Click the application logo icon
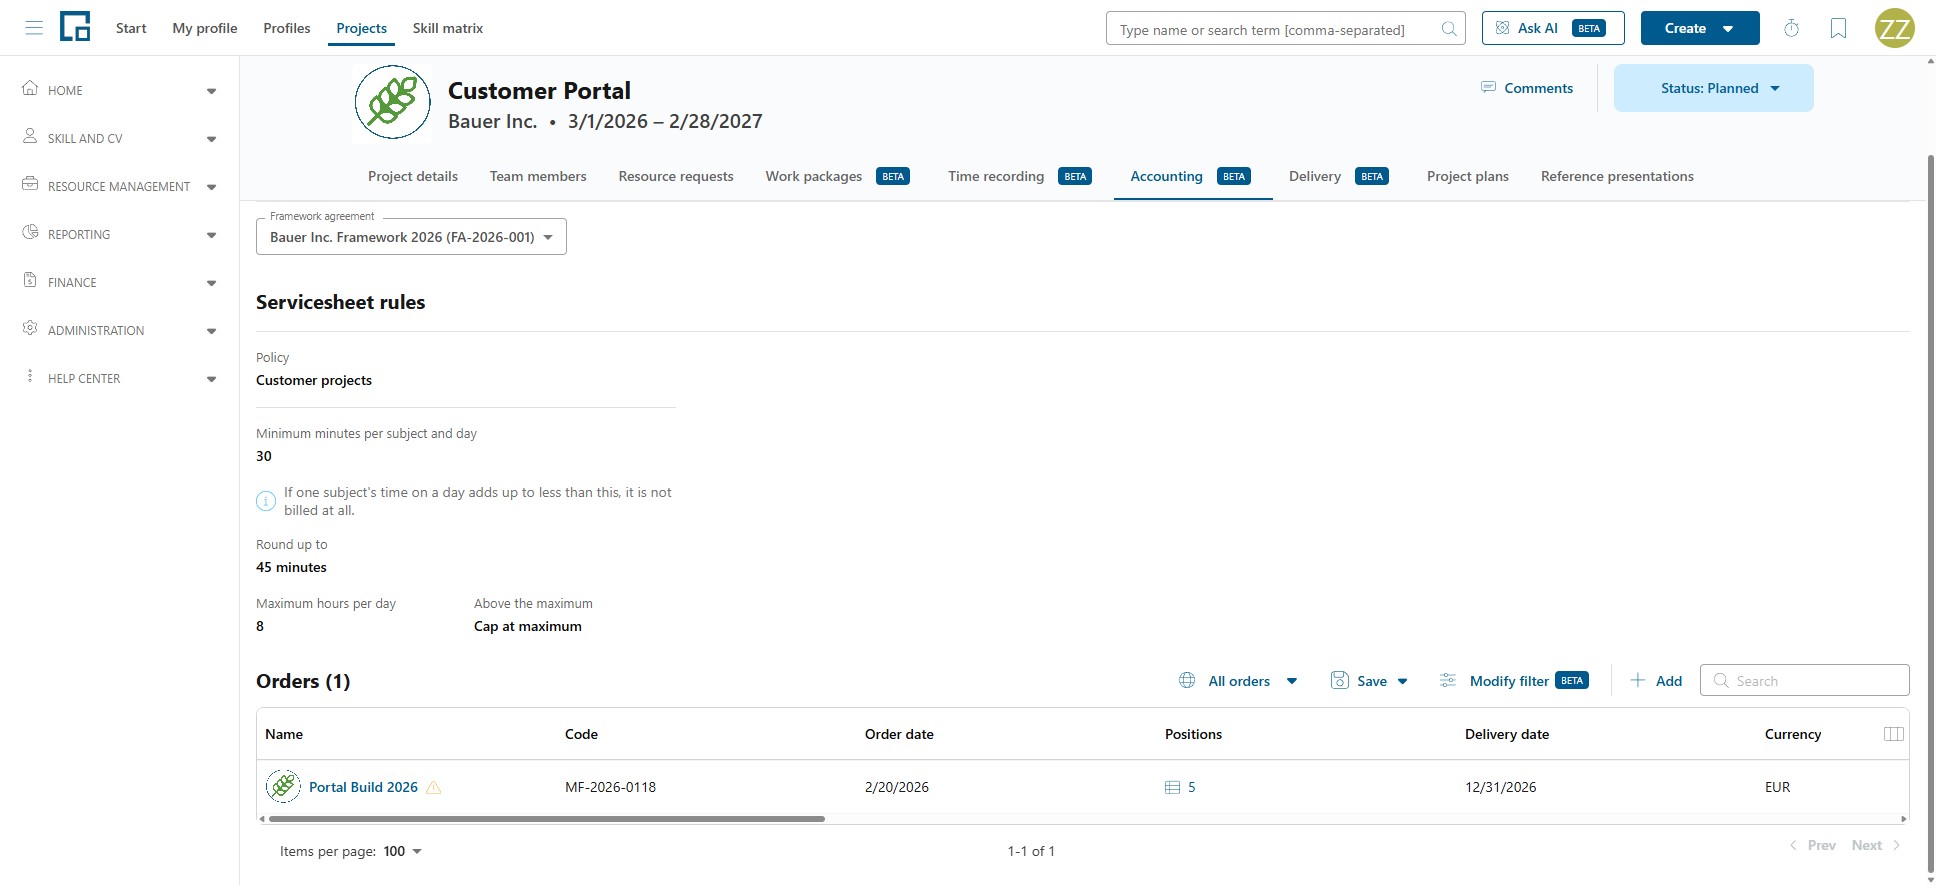The image size is (1936, 885). point(75,27)
